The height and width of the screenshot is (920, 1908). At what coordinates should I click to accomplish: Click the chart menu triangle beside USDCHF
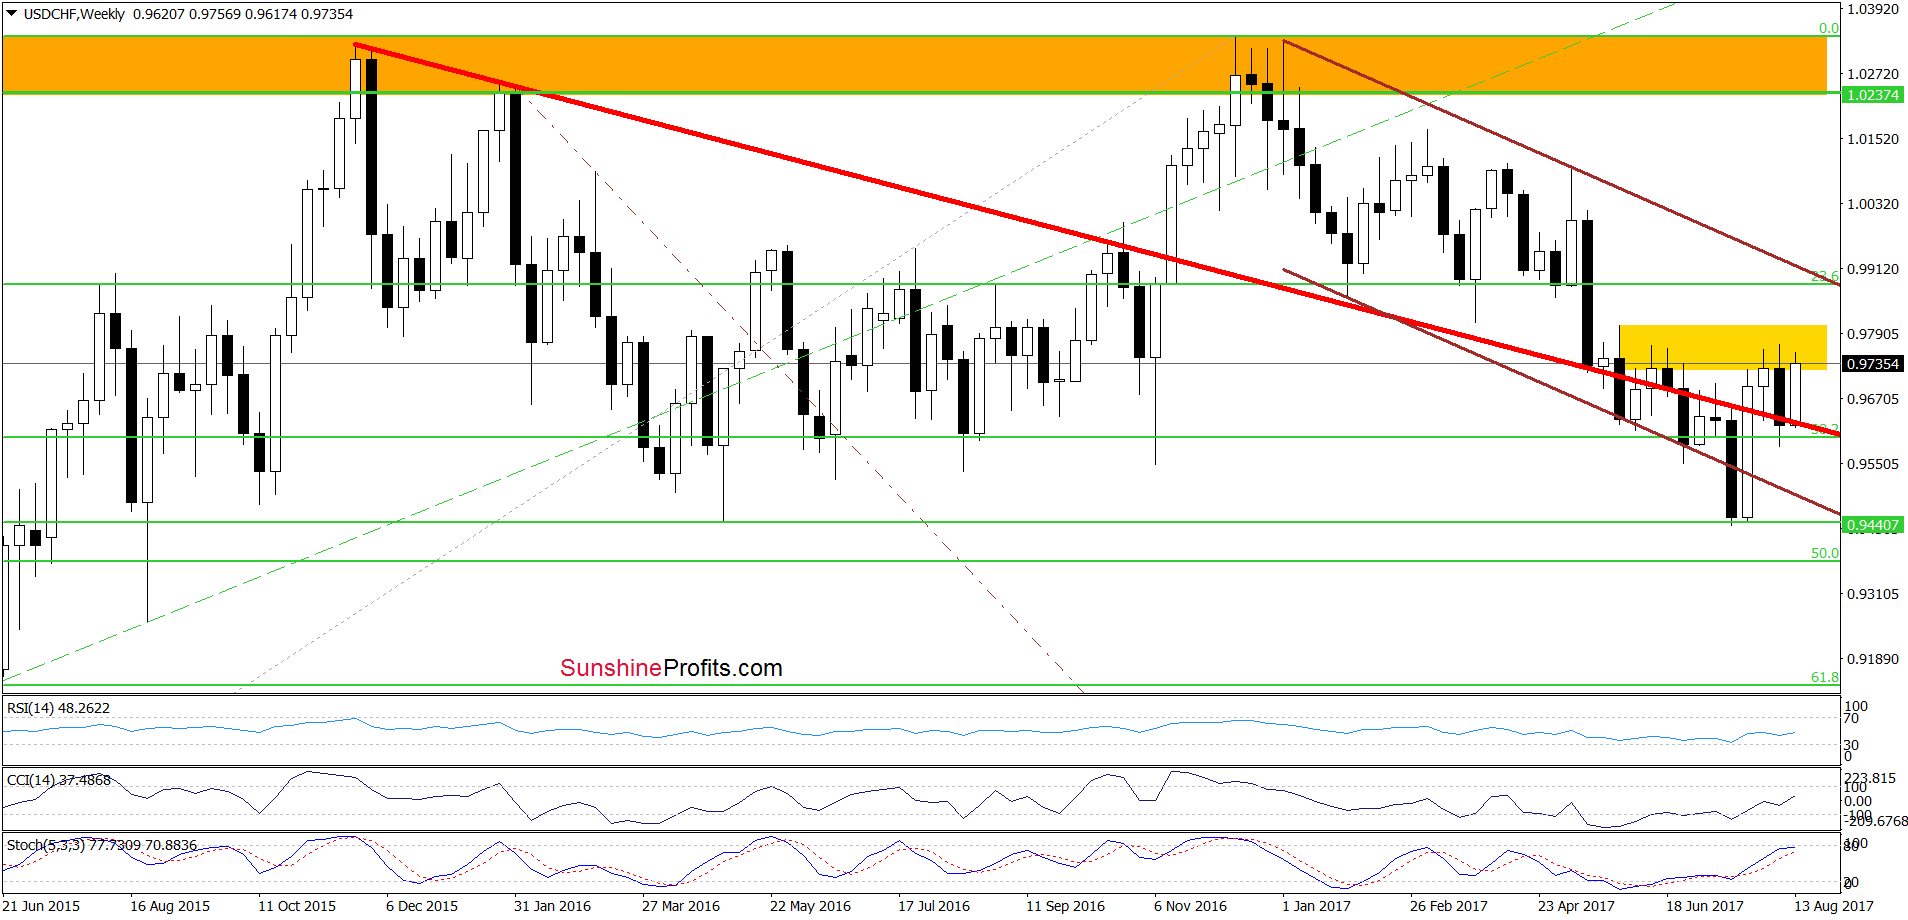11,14
